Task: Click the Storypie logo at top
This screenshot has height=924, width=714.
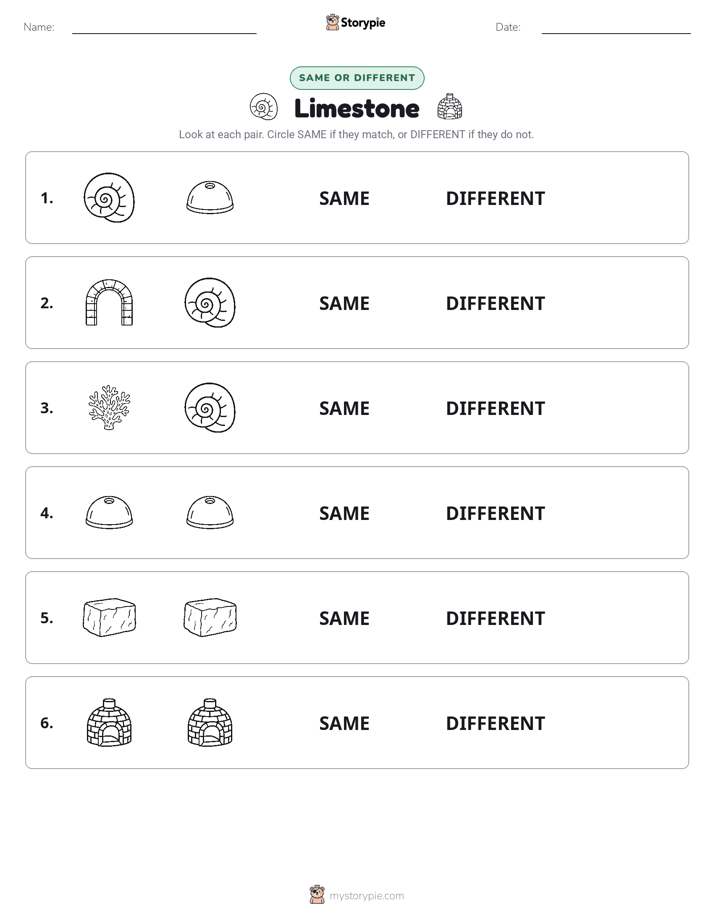Action: (356, 22)
